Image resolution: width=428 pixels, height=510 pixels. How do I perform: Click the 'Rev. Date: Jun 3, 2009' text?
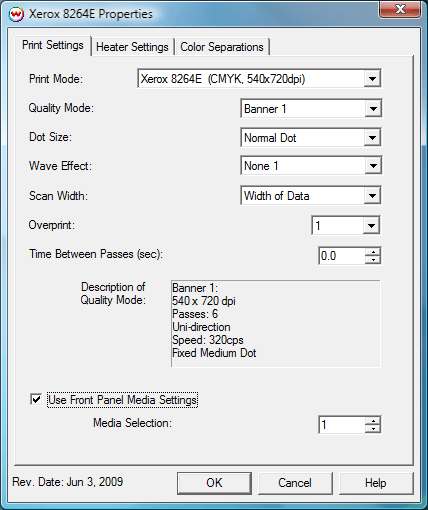click(x=68, y=482)
